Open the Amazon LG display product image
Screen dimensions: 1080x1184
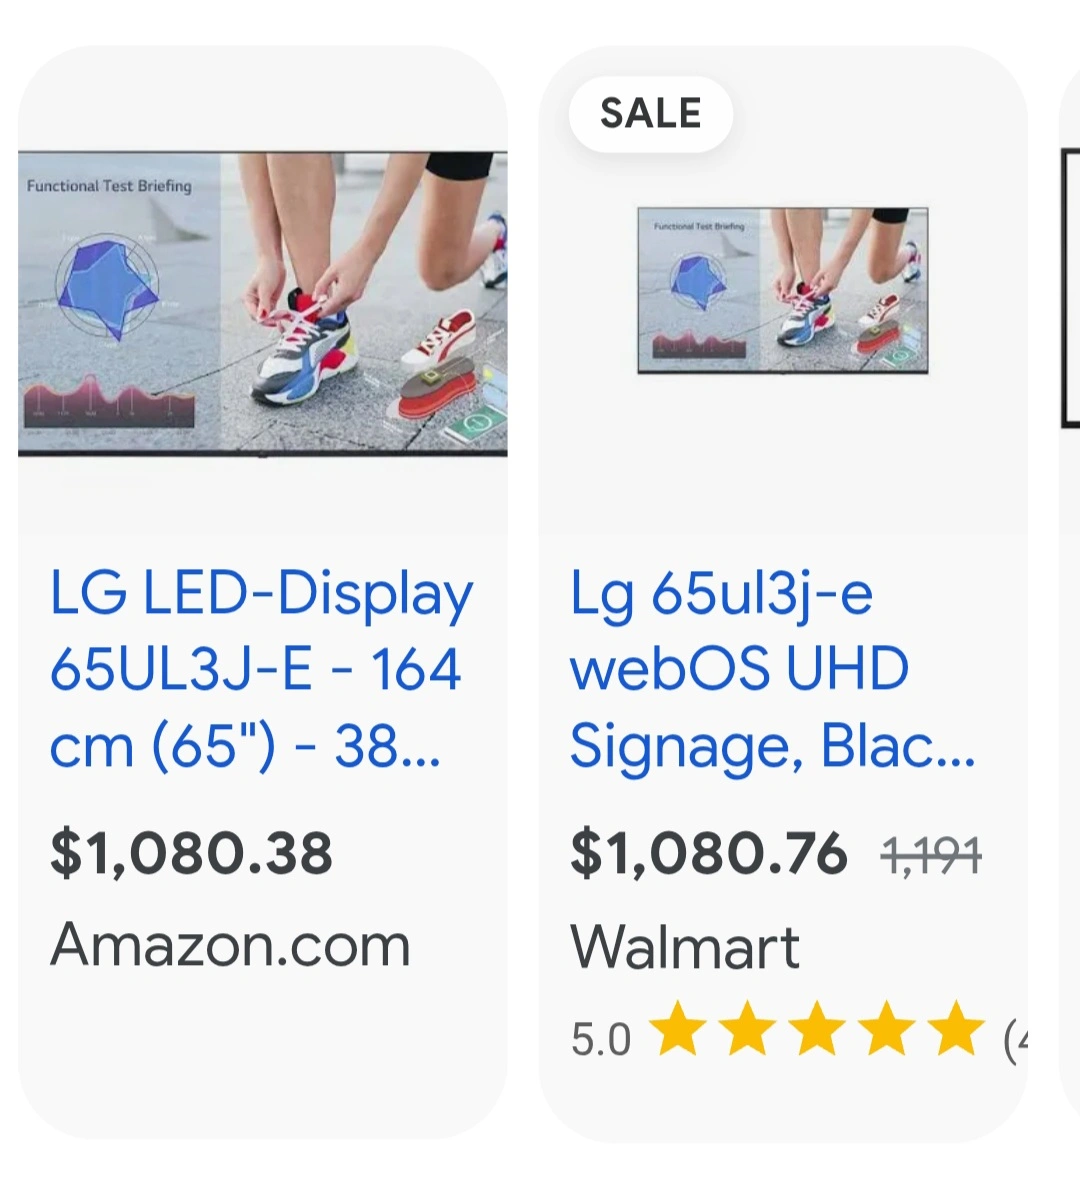pyautogui.click(x=262, y=303)
